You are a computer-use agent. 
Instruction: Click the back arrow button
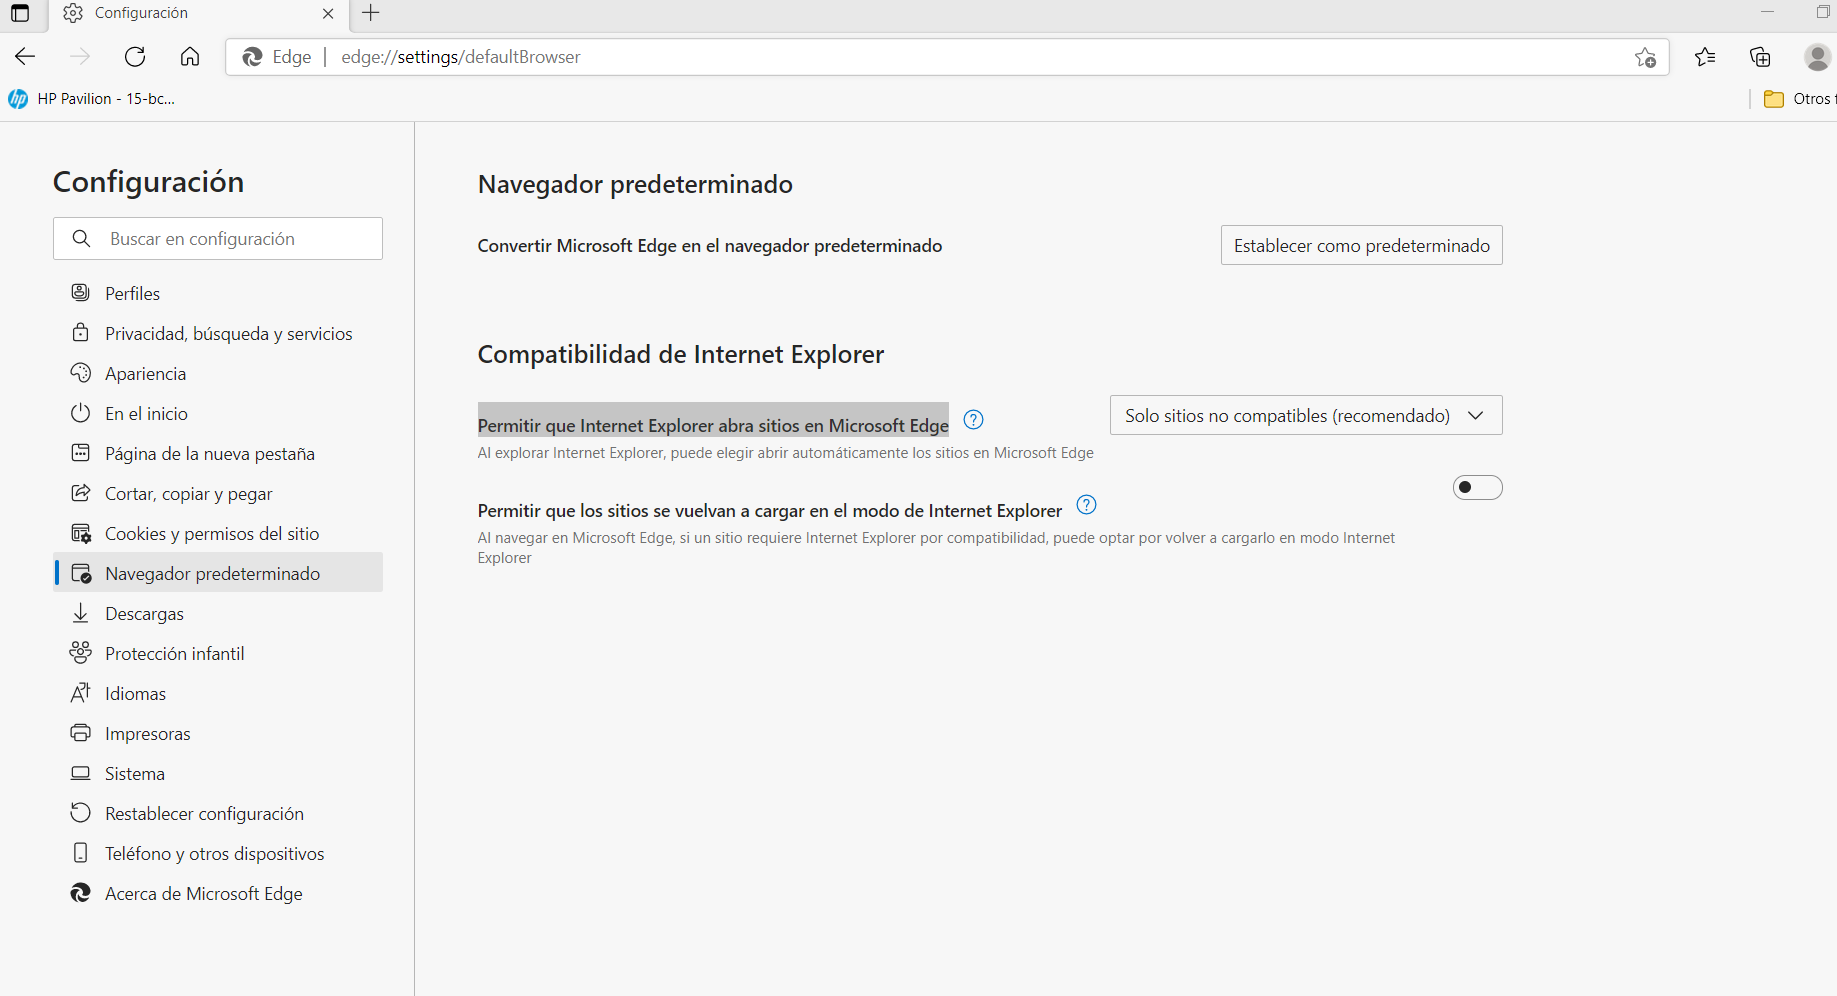(26, 57)
